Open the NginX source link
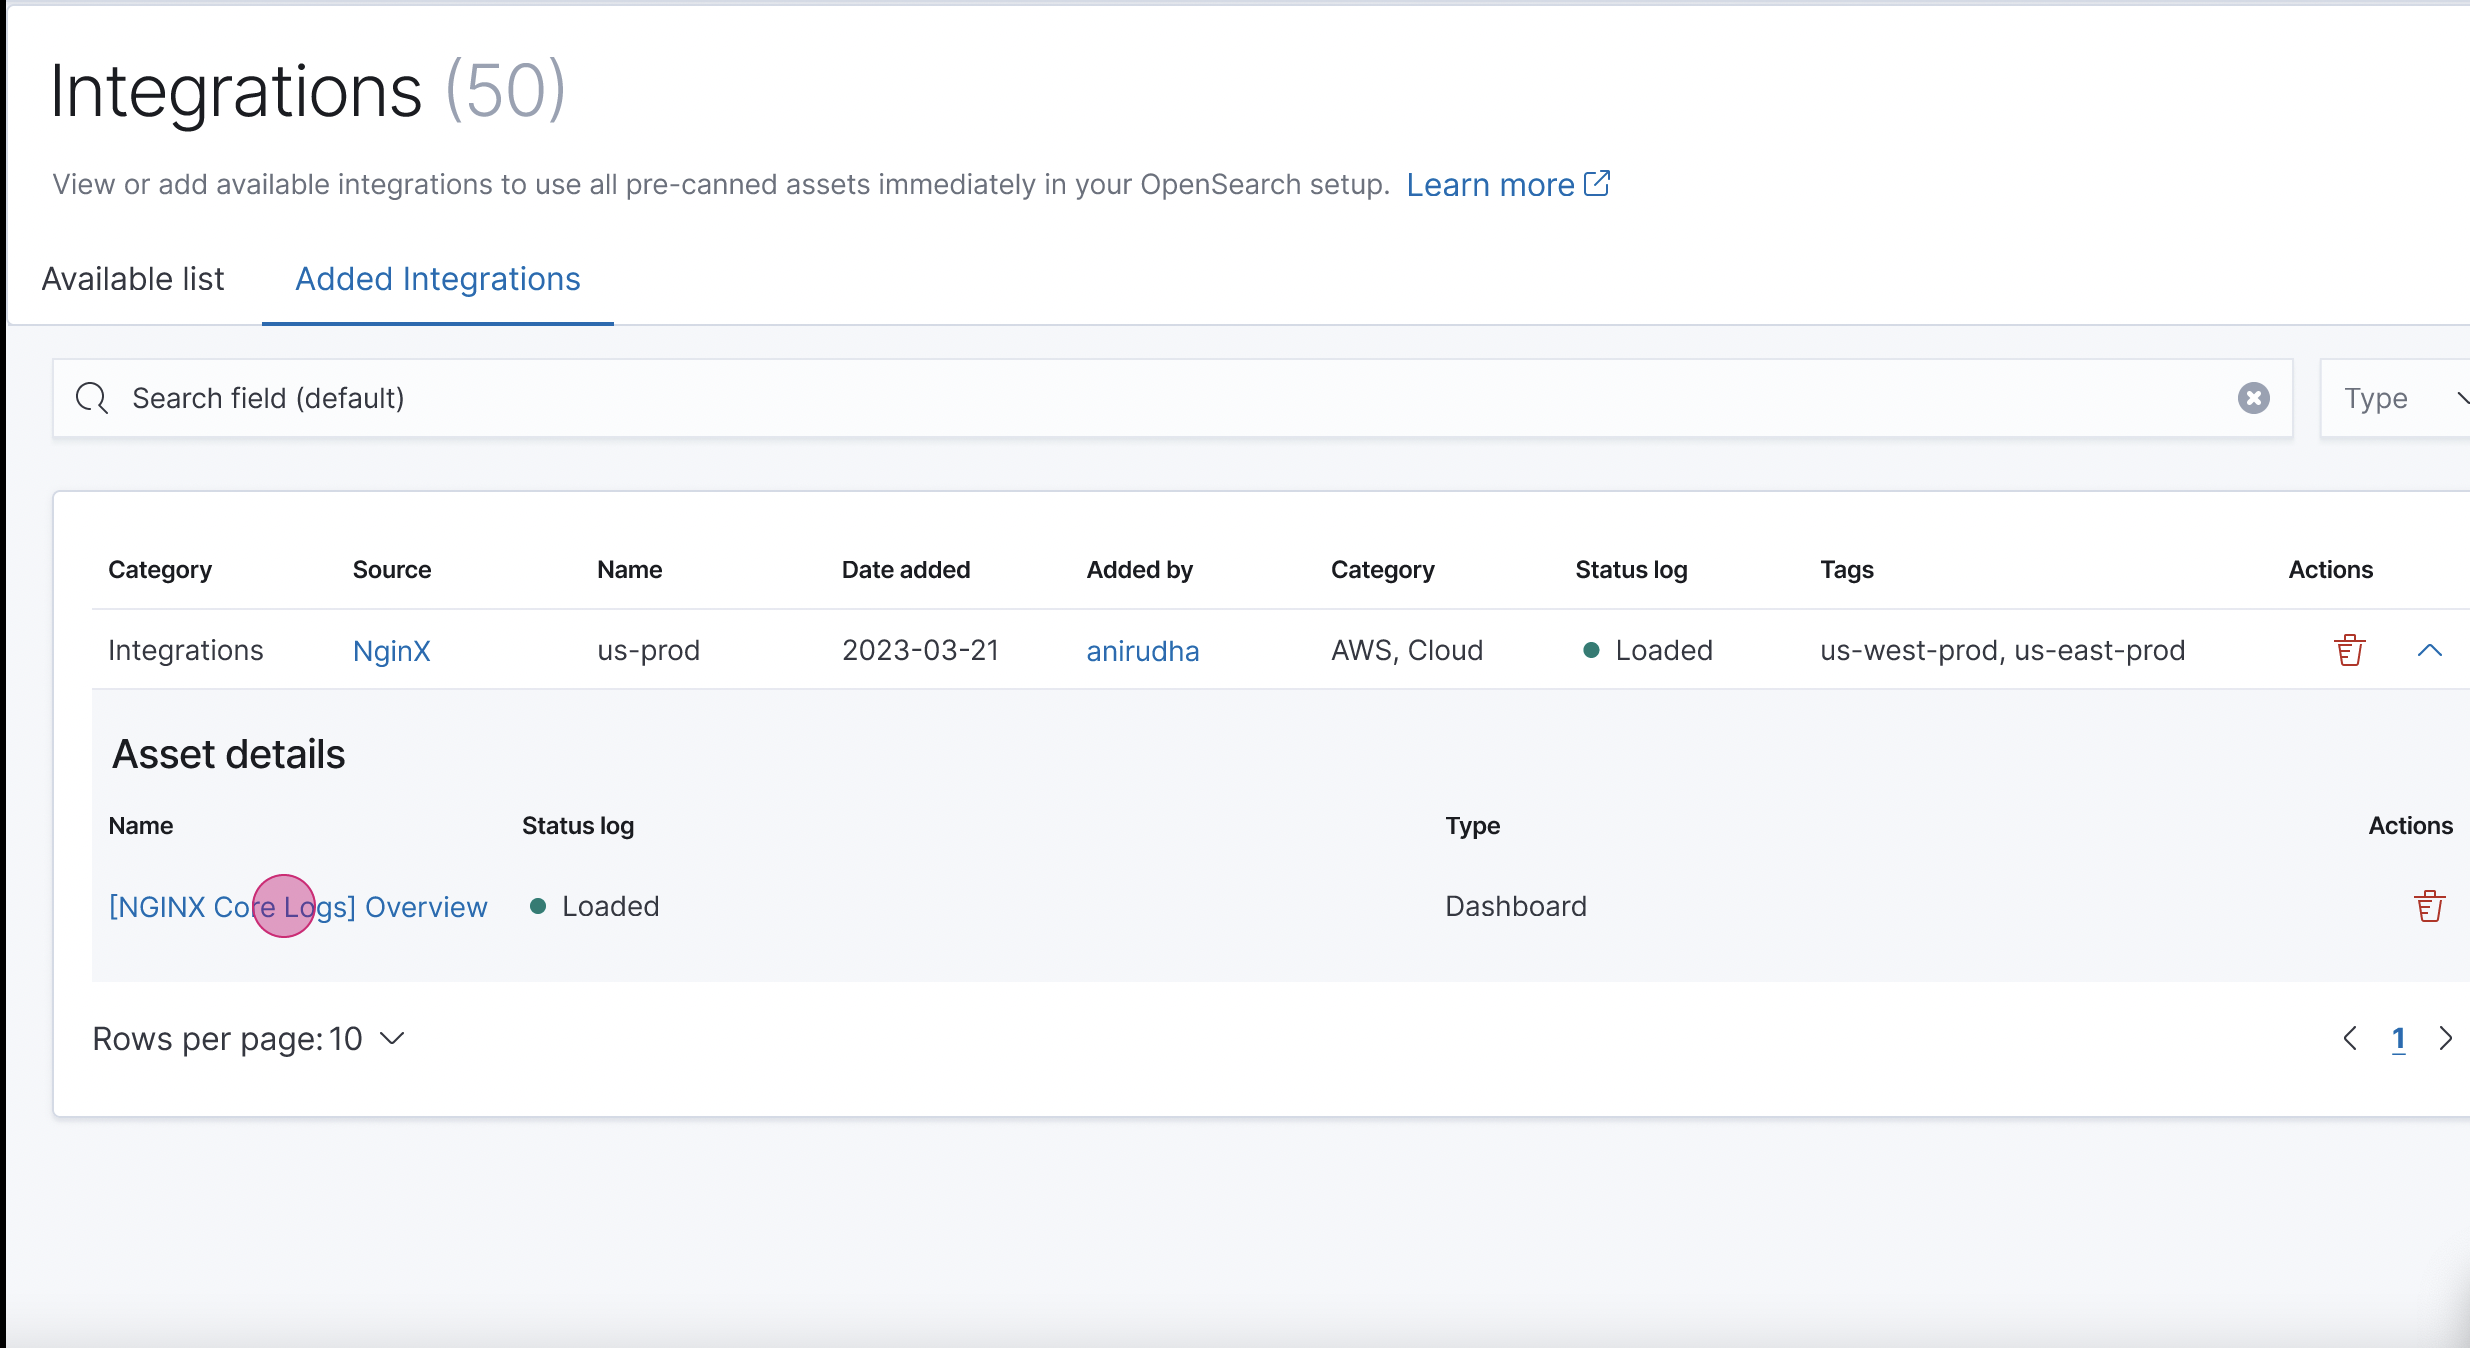This screenshot has width=2470, height=1348. click(391, 650)
